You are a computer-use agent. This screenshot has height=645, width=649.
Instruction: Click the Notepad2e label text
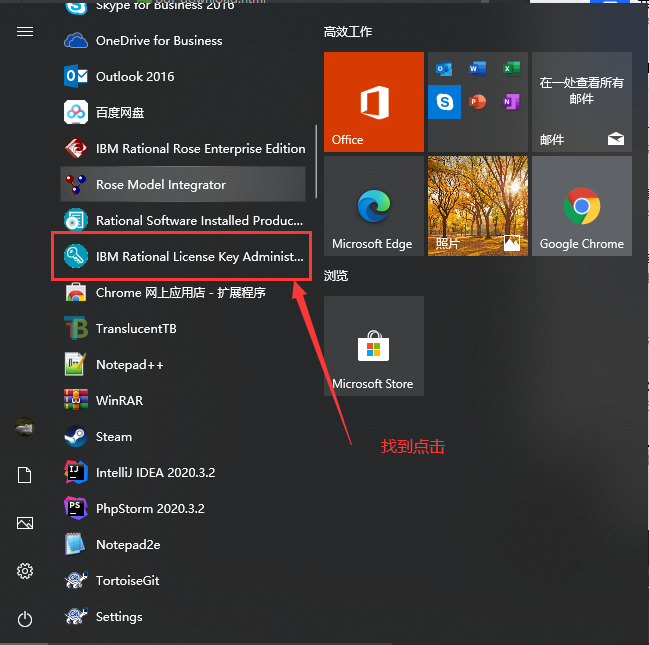(x=128, y=544)
